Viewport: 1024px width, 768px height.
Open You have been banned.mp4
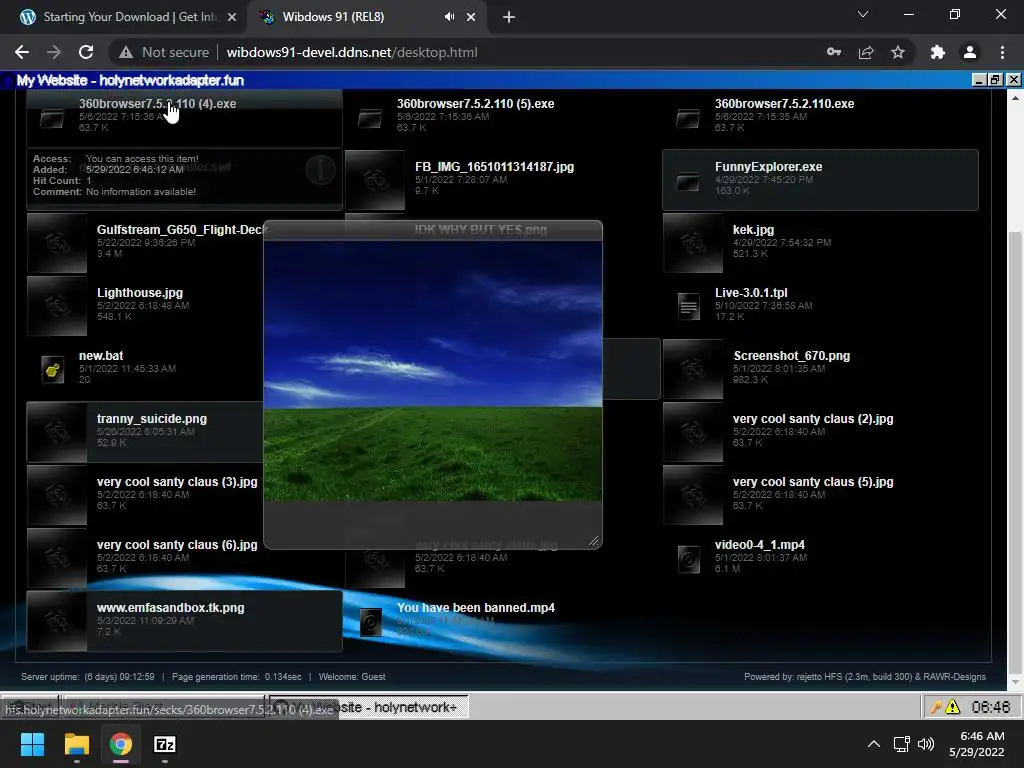[475, 608]
